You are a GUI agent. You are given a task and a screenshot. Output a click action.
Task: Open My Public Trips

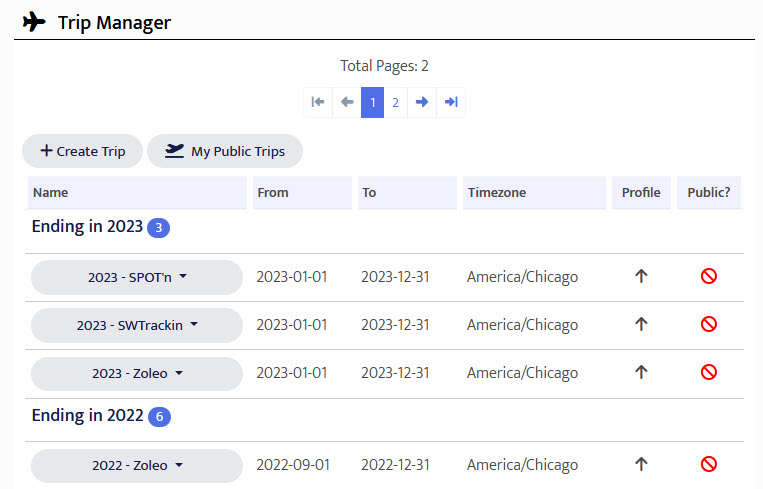[225, 151]
